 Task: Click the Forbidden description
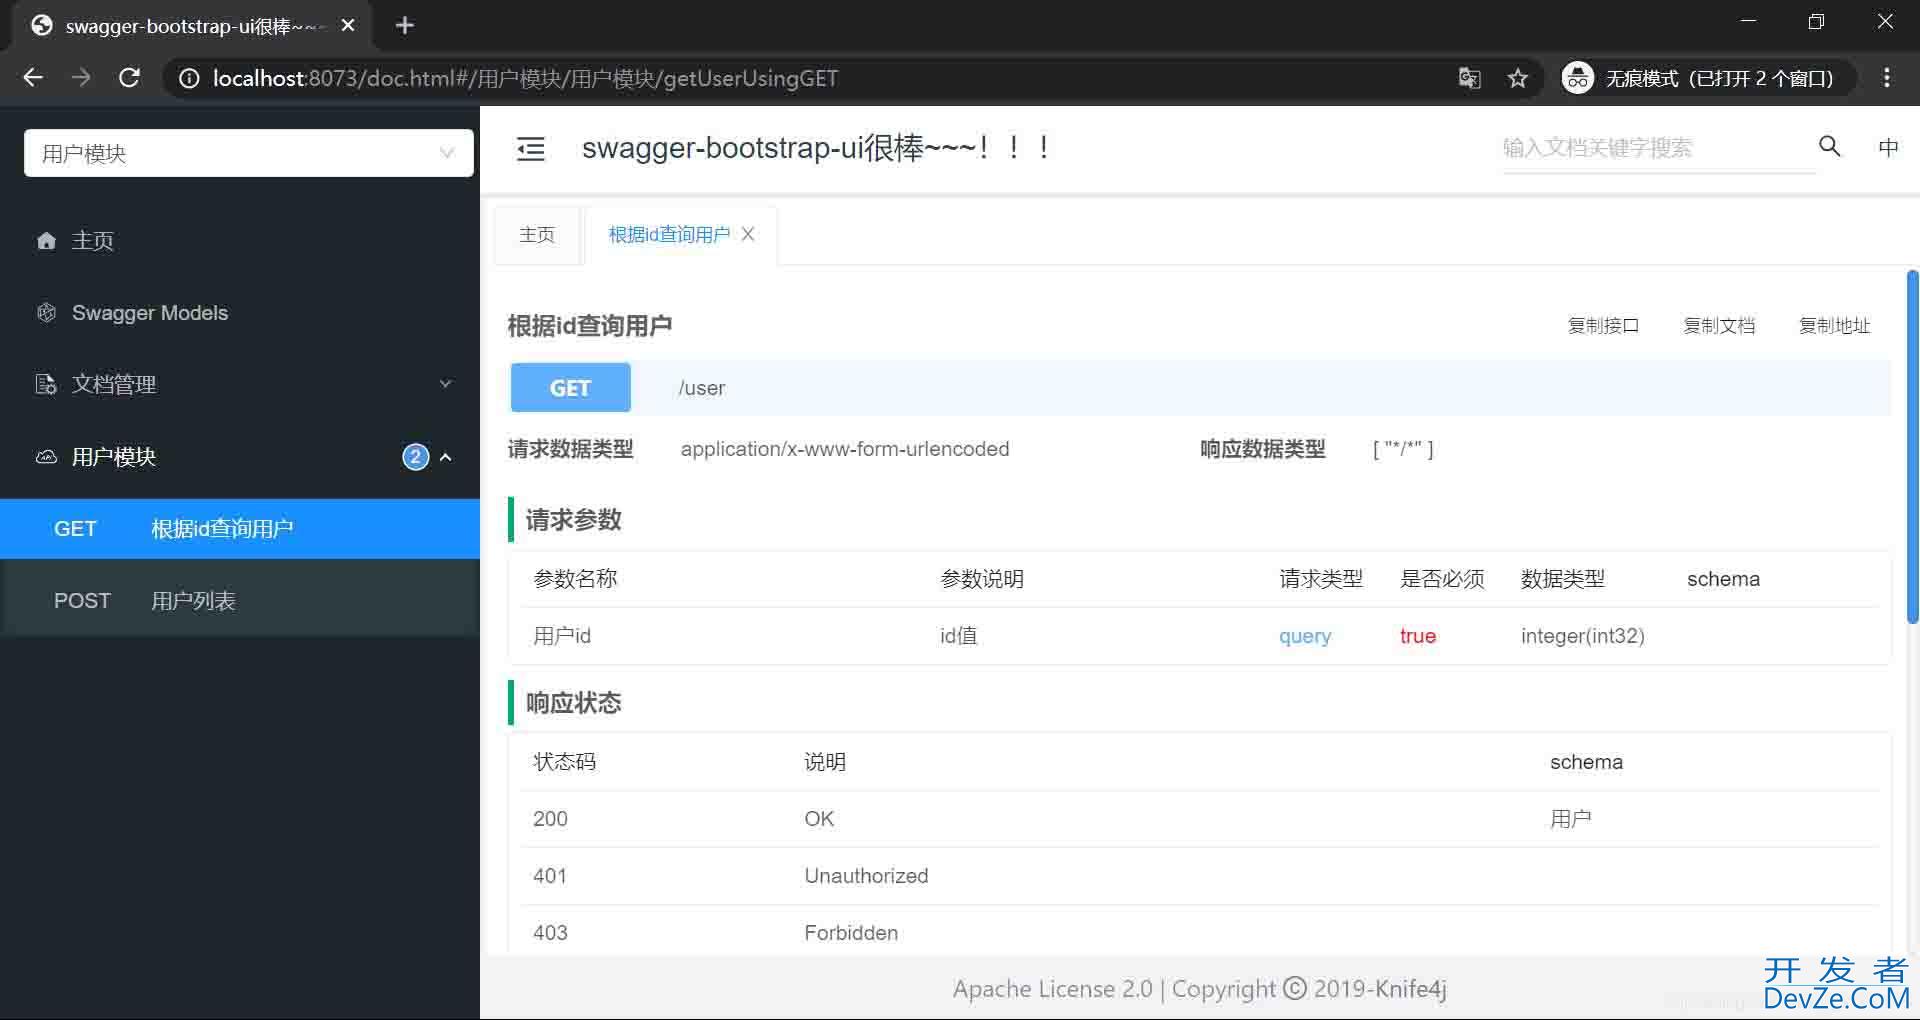point(851,933)
